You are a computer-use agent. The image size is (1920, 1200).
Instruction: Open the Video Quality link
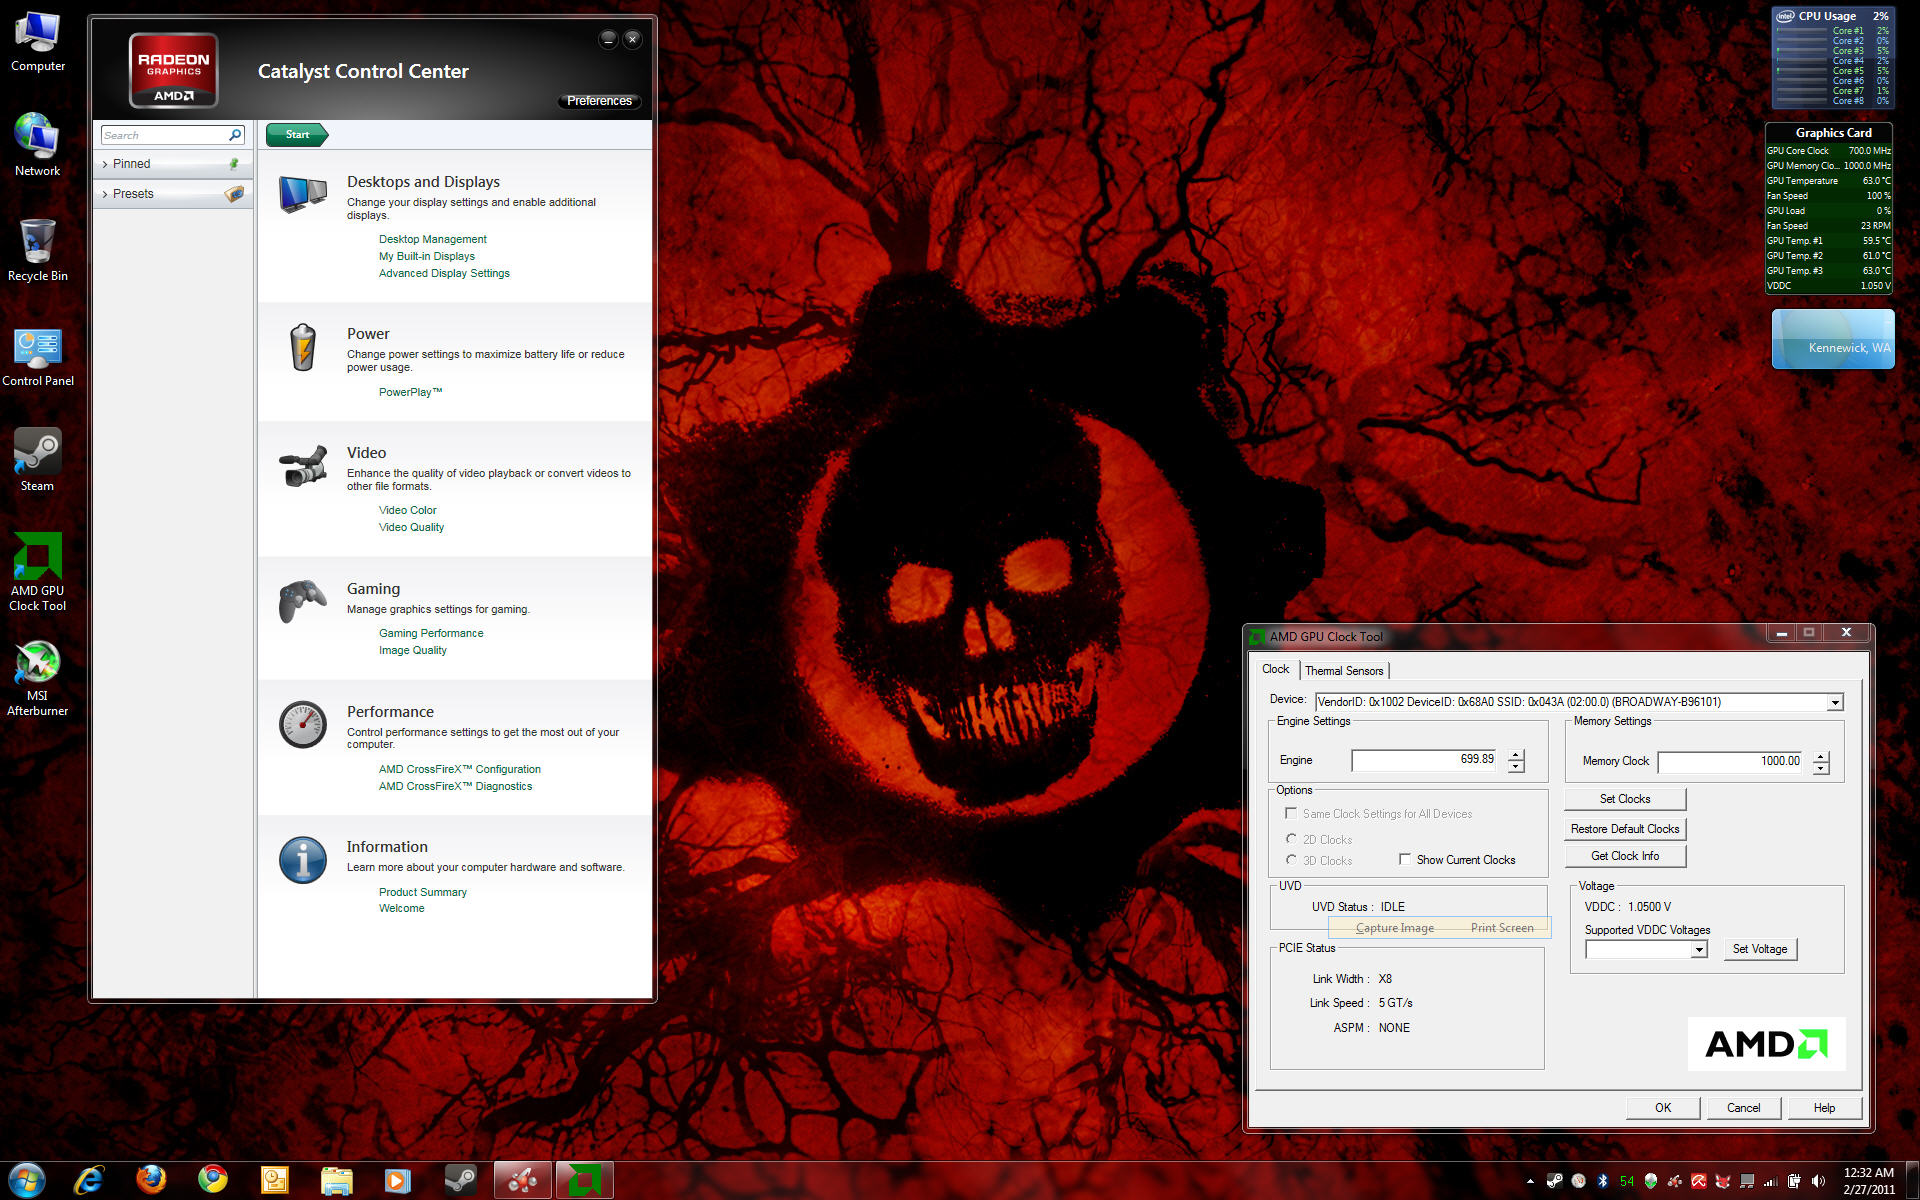tap(411, 527)
